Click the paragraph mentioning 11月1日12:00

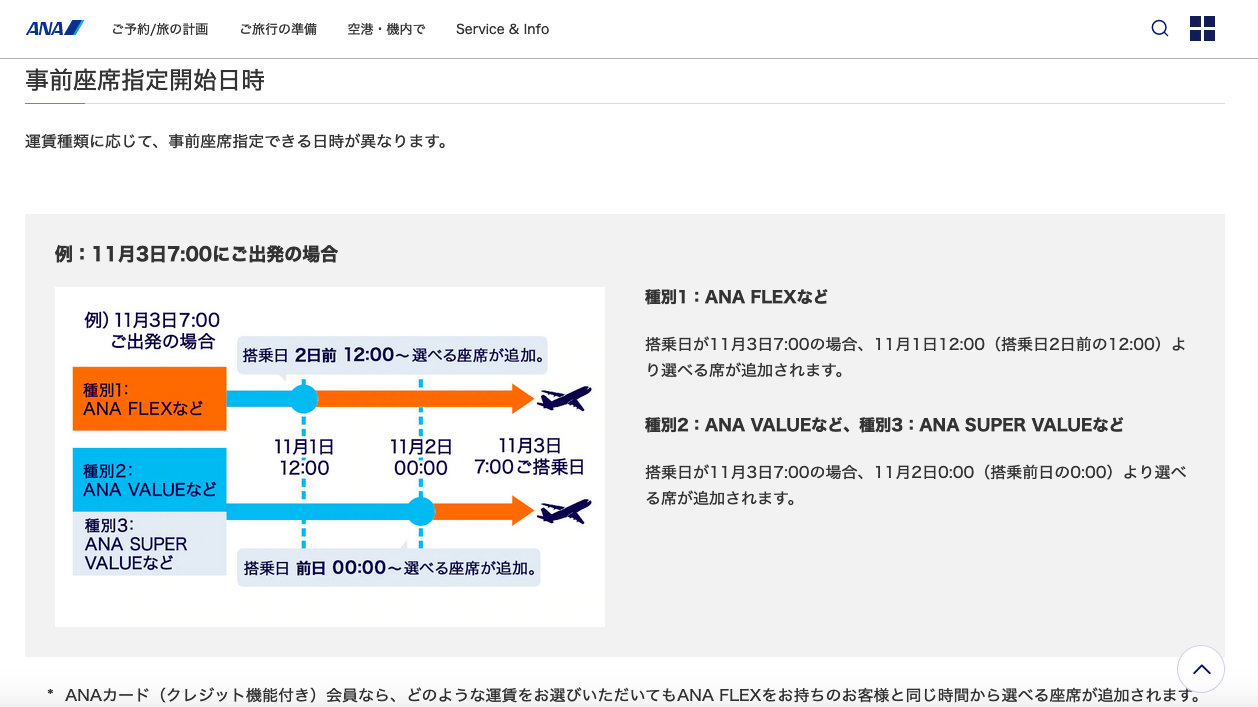916,357
